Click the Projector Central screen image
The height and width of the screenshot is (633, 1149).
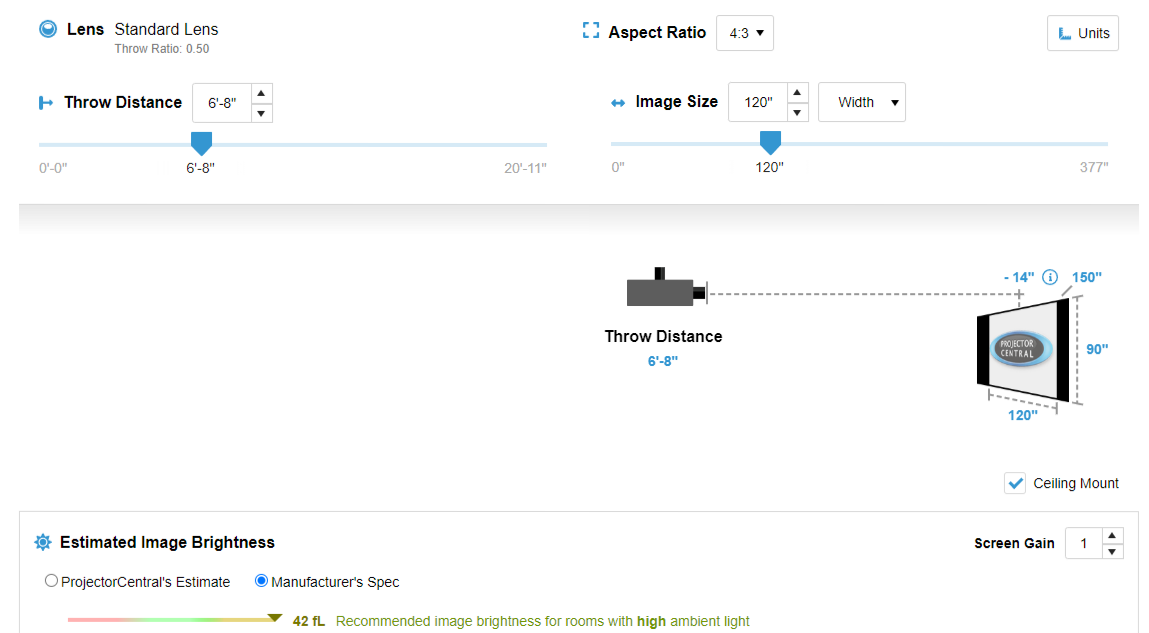[x=1022, y=349]
